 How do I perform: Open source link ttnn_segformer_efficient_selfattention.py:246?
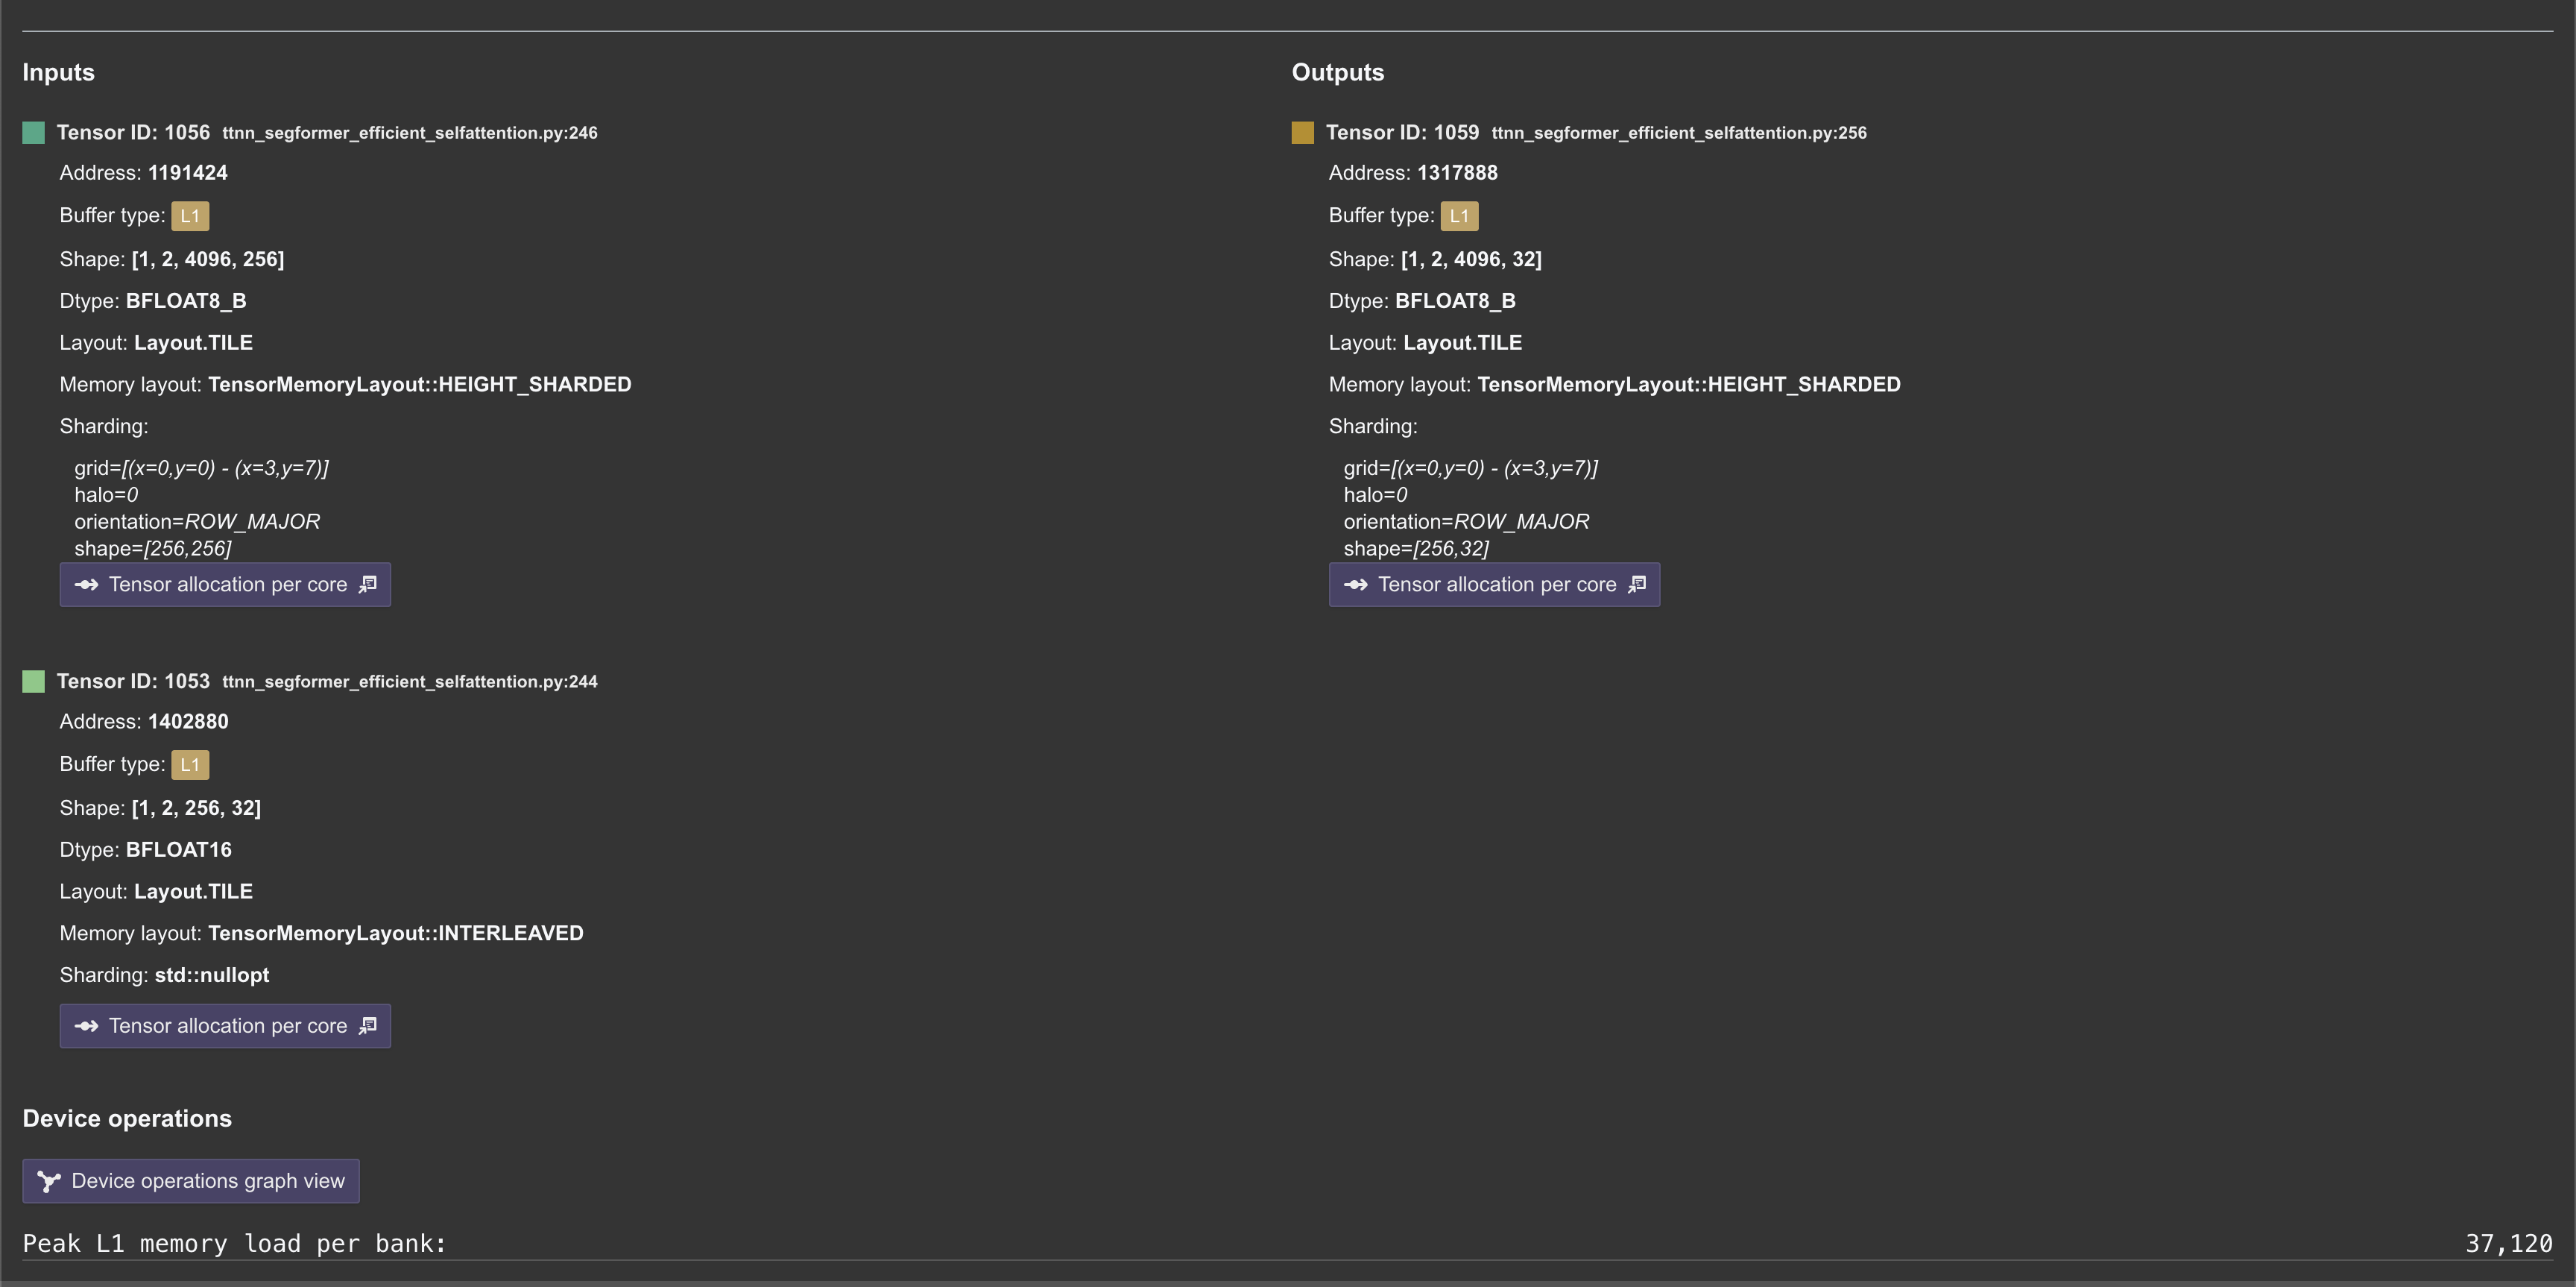pyautogui.click(x=409, y=132)
